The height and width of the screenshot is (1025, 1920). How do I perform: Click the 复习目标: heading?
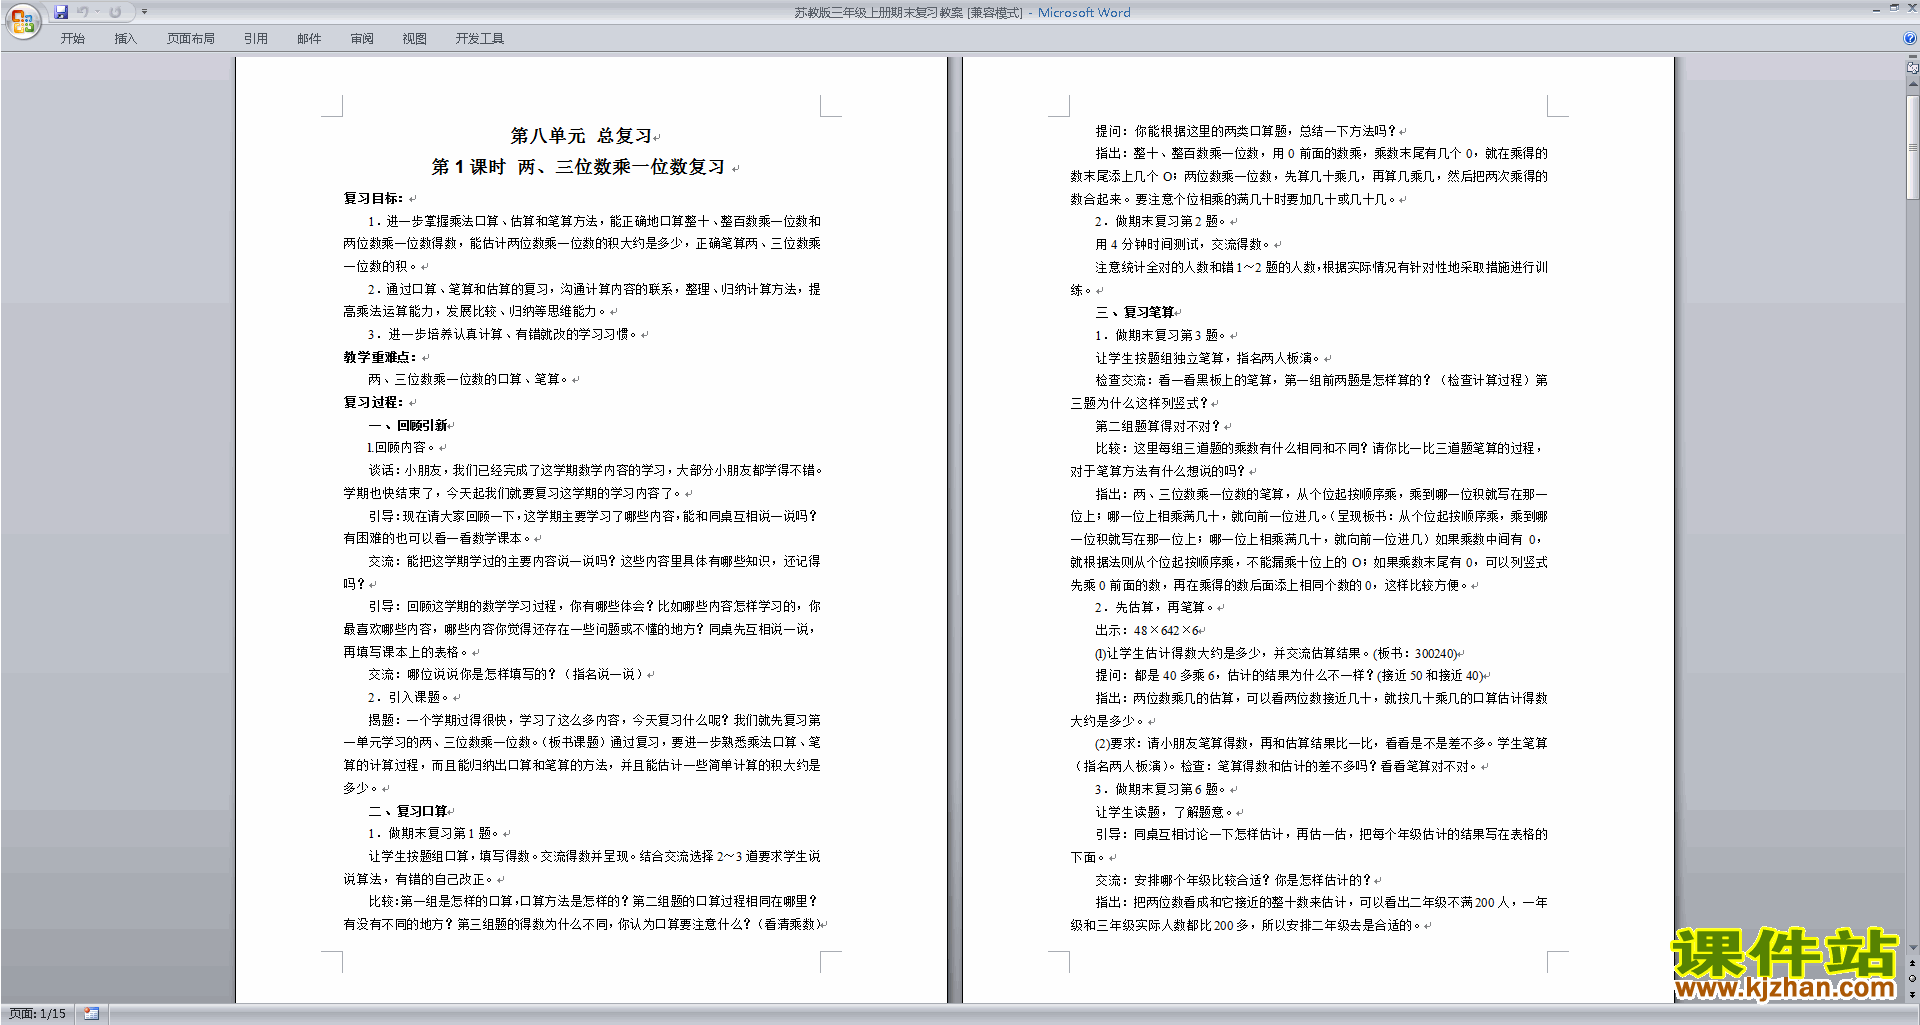[374, 199]
